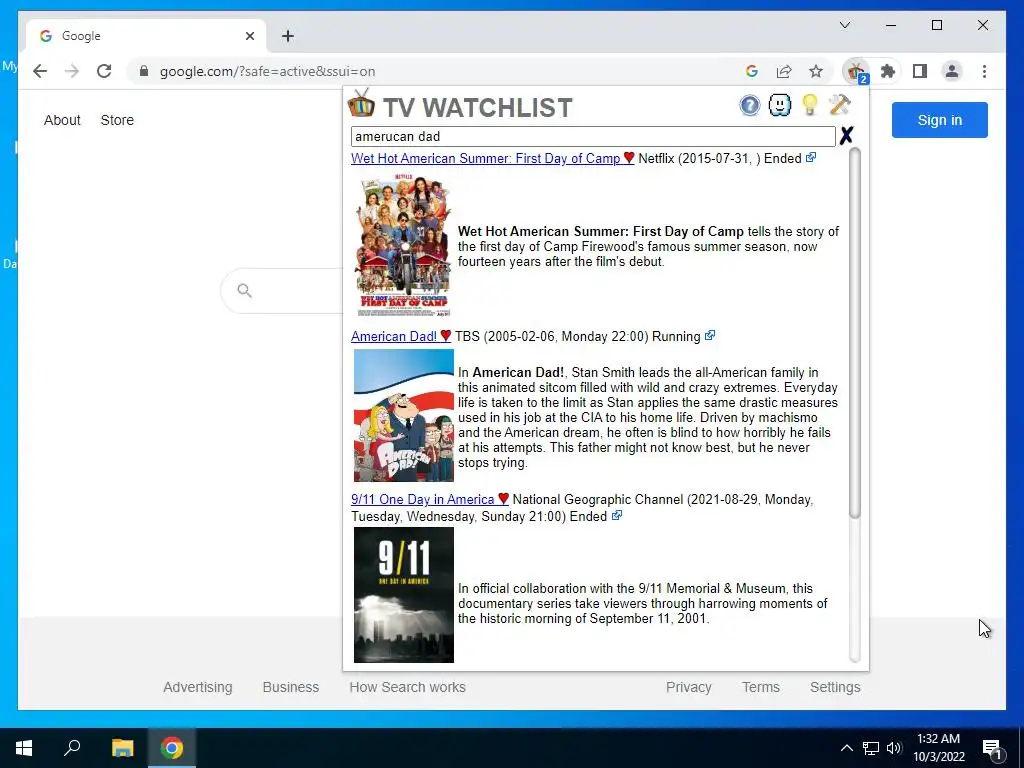Open Chrome extensions puzzle icon
Viewport: 1024px width, 768px height.
(x=888, y=71)
